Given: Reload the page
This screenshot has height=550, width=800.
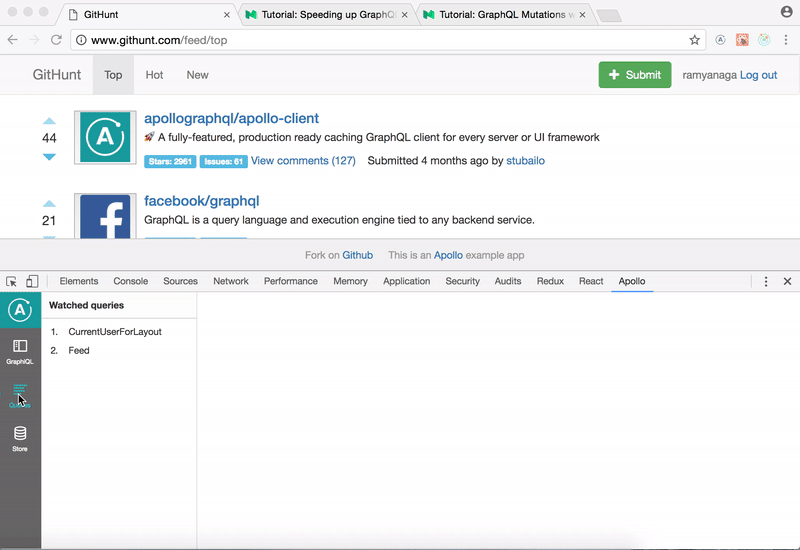Looking at the screenshot, I should pyautogui.click(x=56, y=40).
